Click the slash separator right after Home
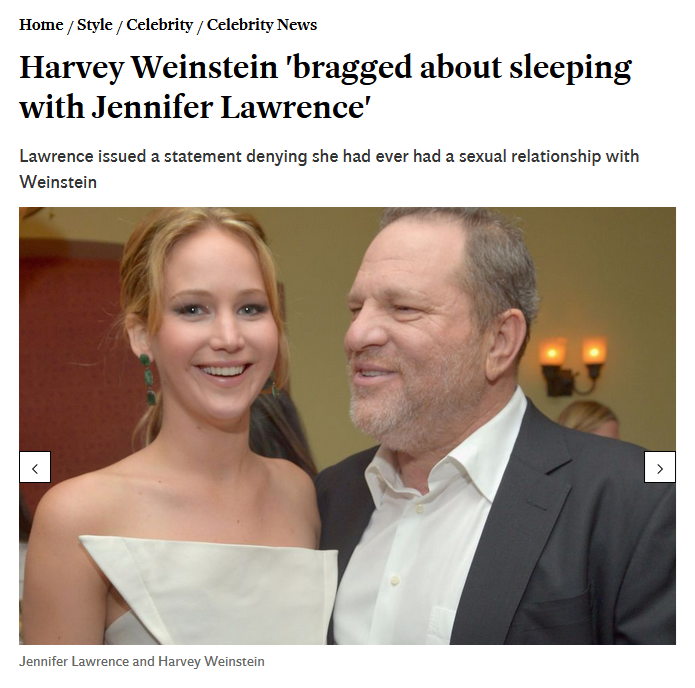This screenshot has height=688, width=695. pyautogui.click(x=70, y=26)
